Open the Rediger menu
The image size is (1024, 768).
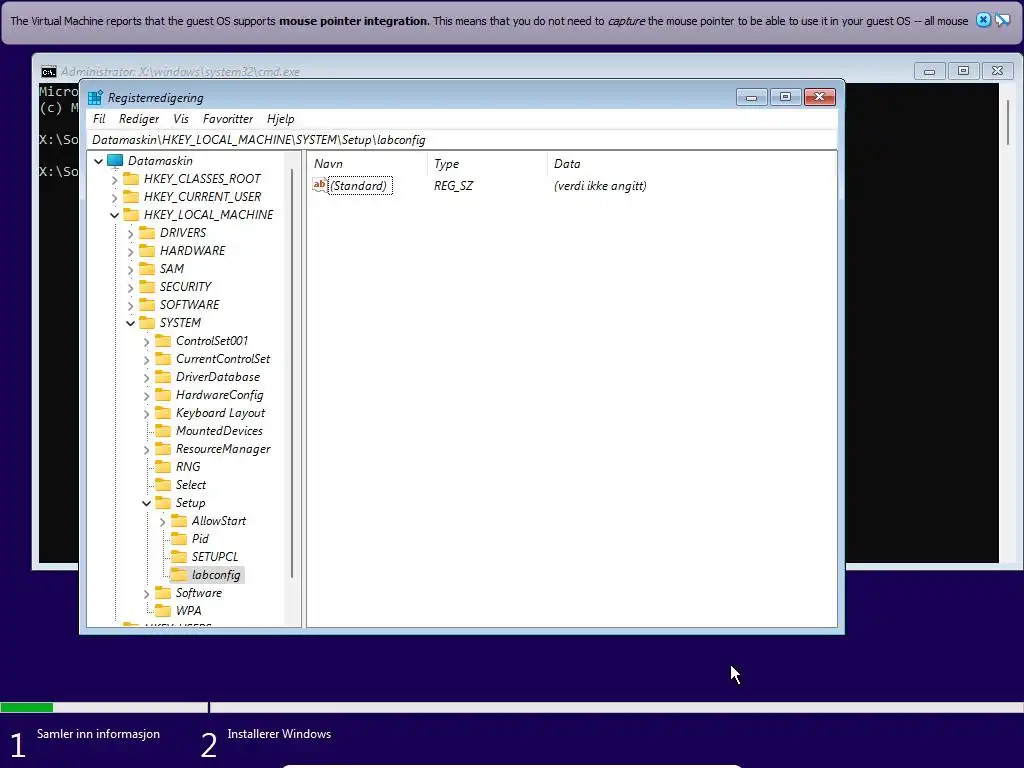point(138,119)
